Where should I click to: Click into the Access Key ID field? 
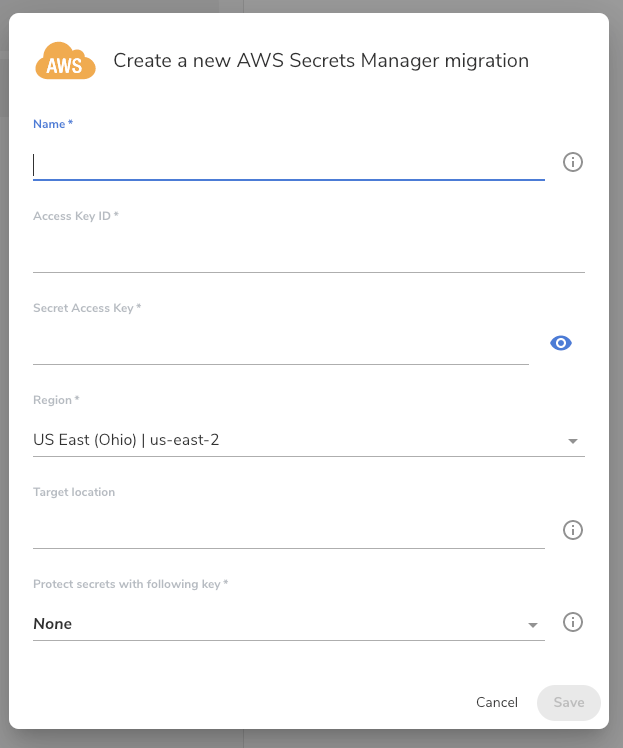pos(308,256)
